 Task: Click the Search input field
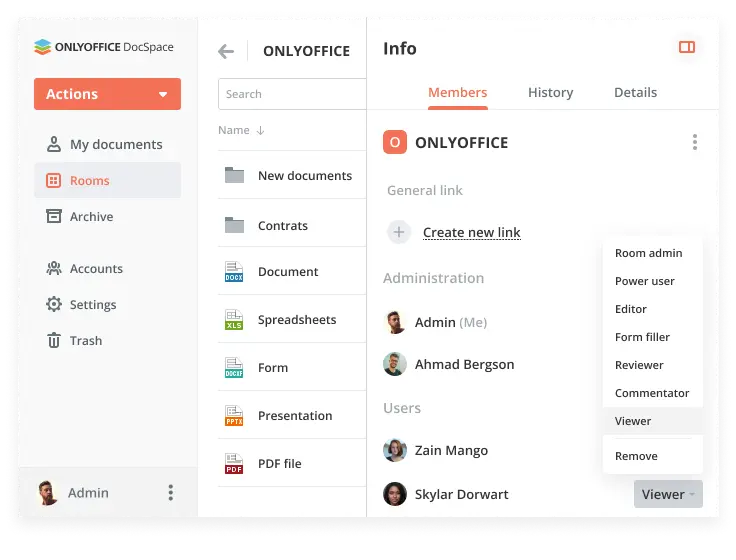292,94
